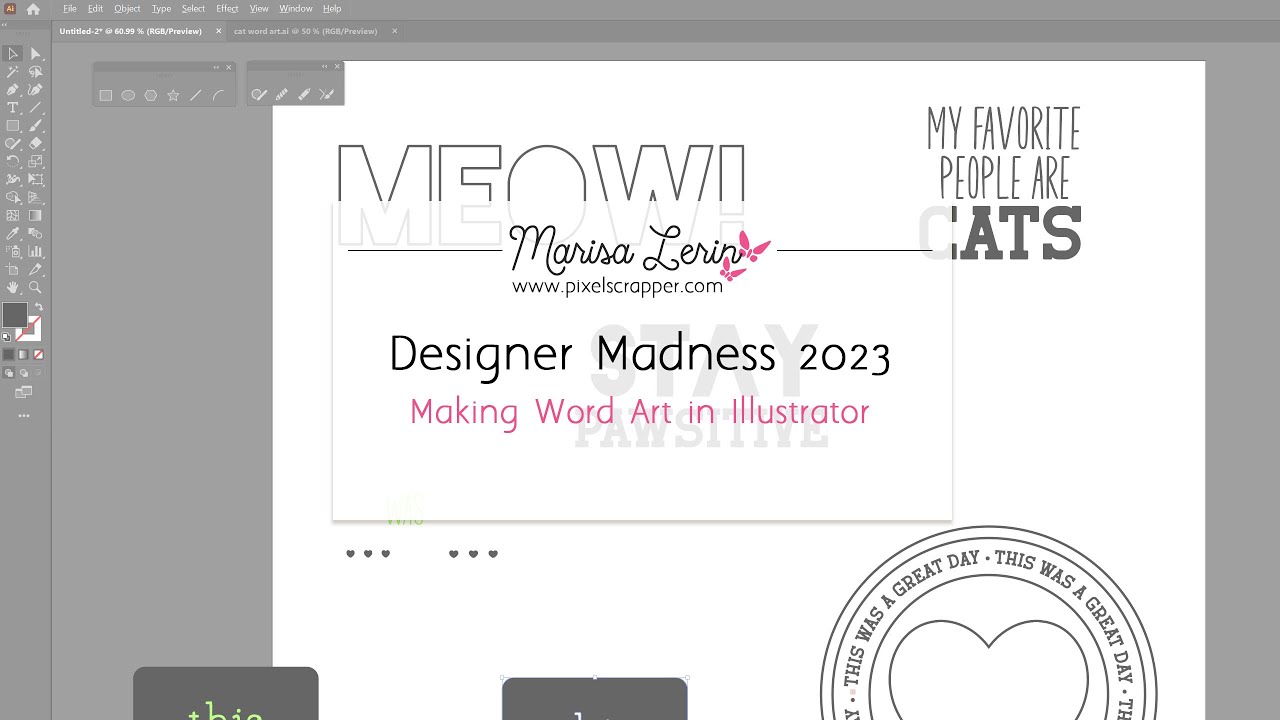Open the Help menu
This screenshot has height=720, width=1280.
click(x=332, y=9)
